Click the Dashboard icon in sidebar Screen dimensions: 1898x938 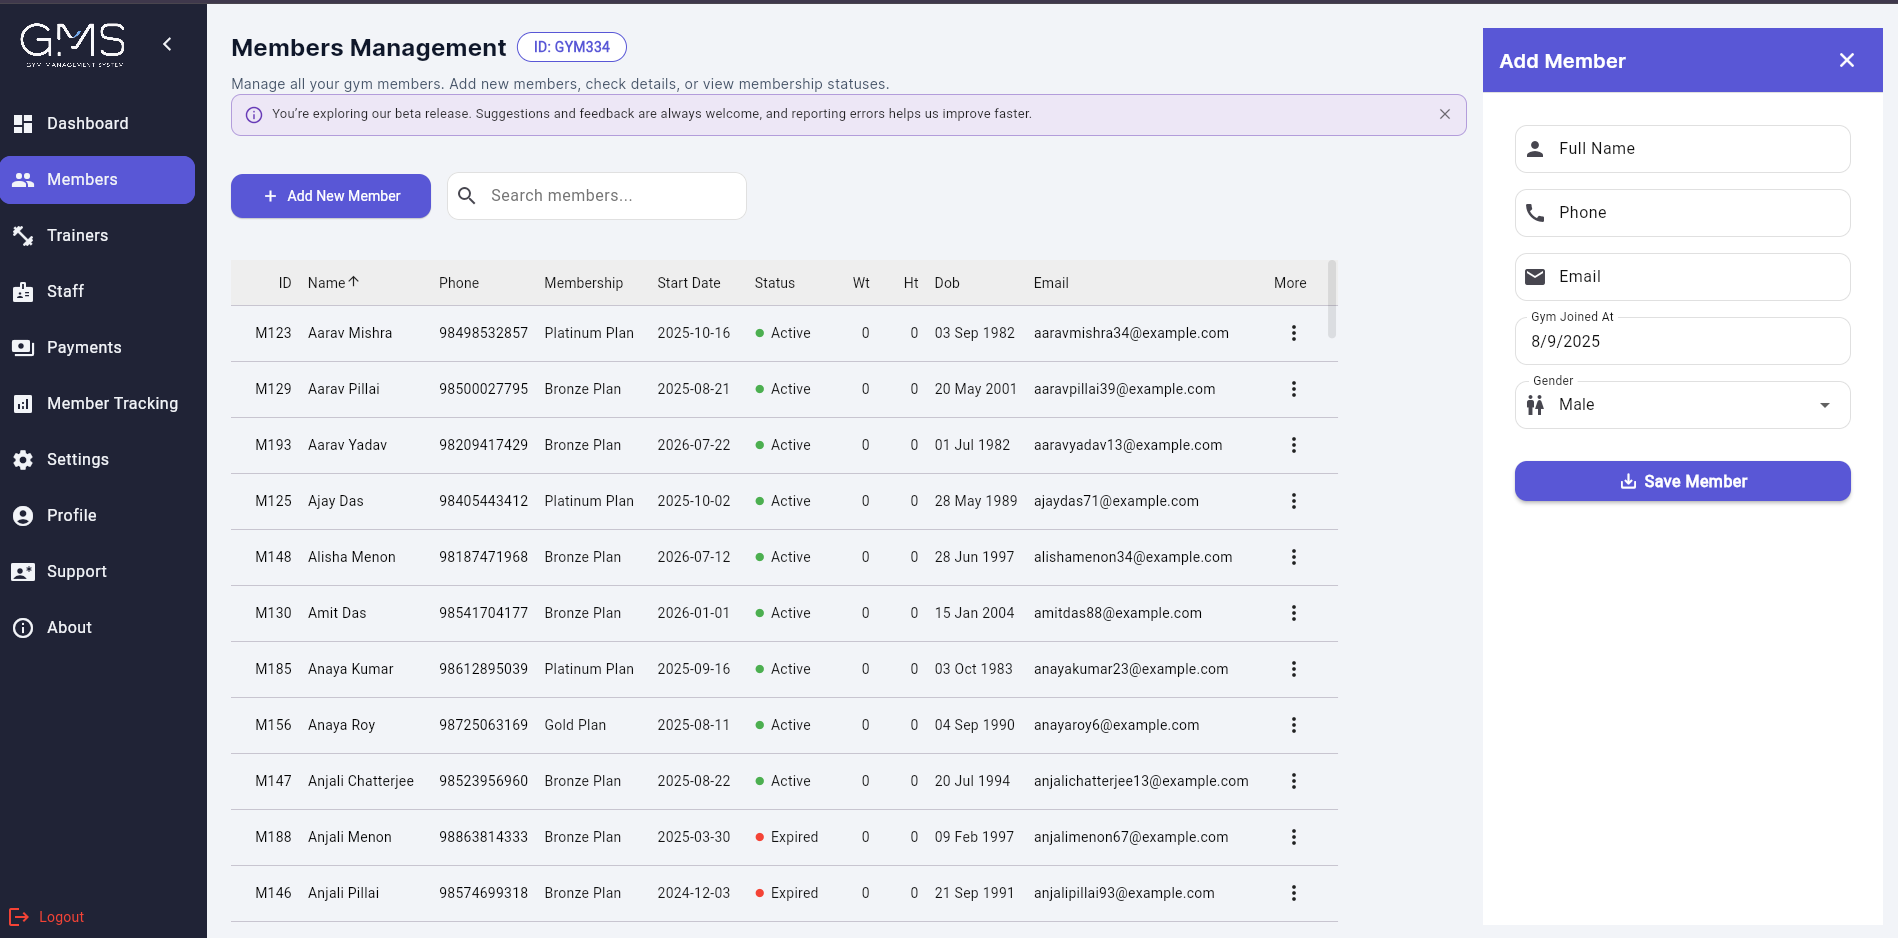(23, 124)
